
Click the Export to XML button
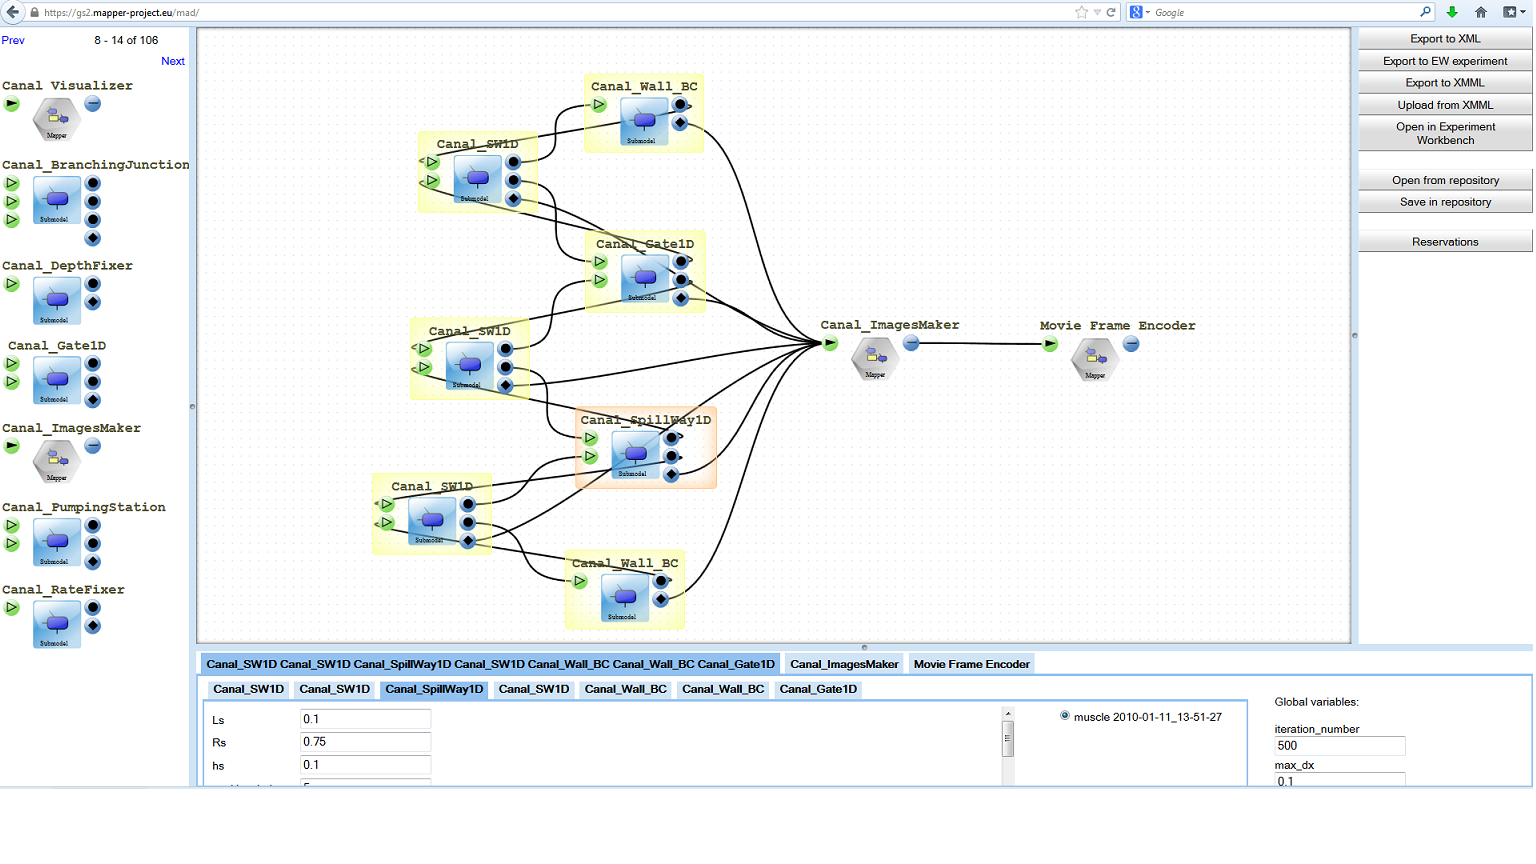(x=1444, y=39)
